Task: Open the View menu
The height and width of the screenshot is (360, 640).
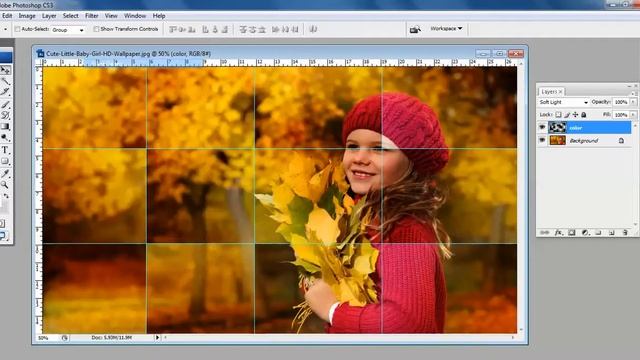Action: (111, 16)
